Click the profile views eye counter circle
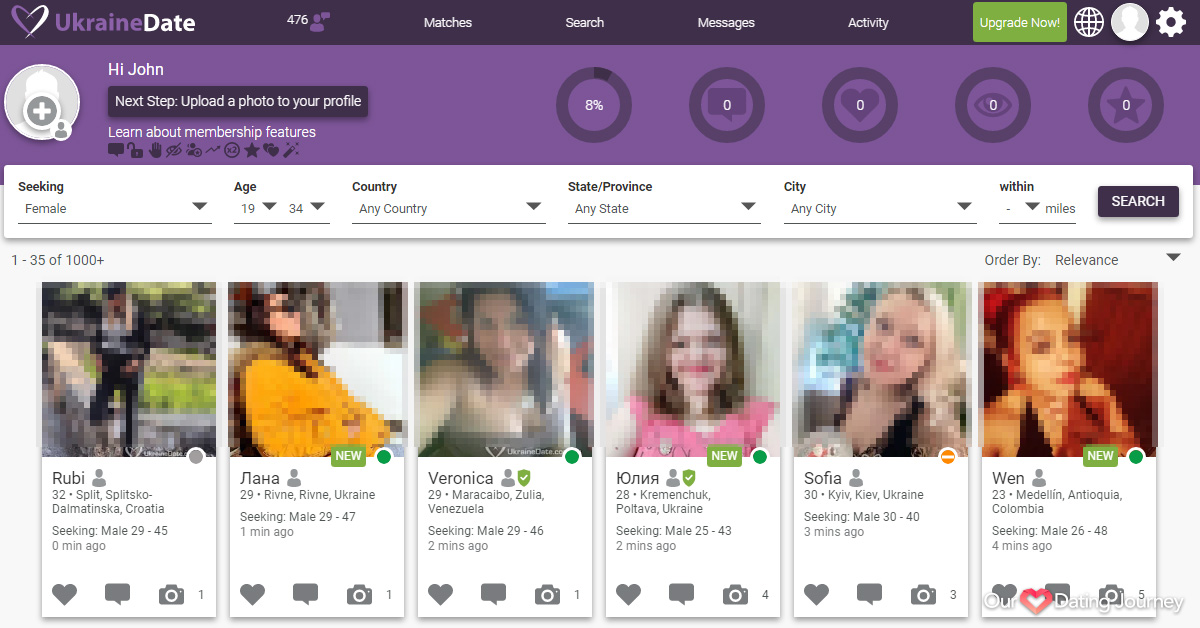Viewport: 1200px width, 628px height. pos(993,105)
